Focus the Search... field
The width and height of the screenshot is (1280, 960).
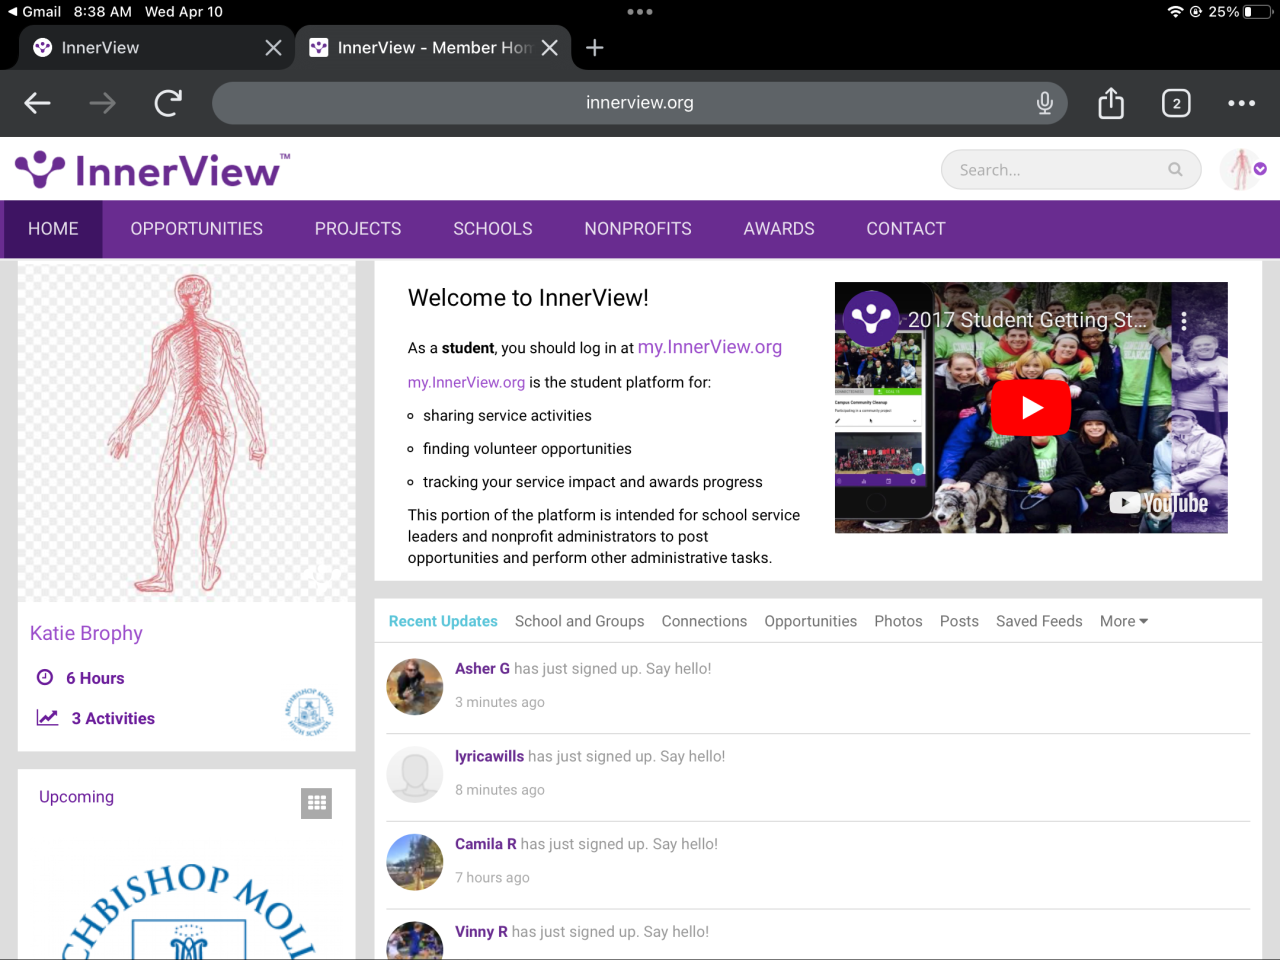click(1070, 170)
